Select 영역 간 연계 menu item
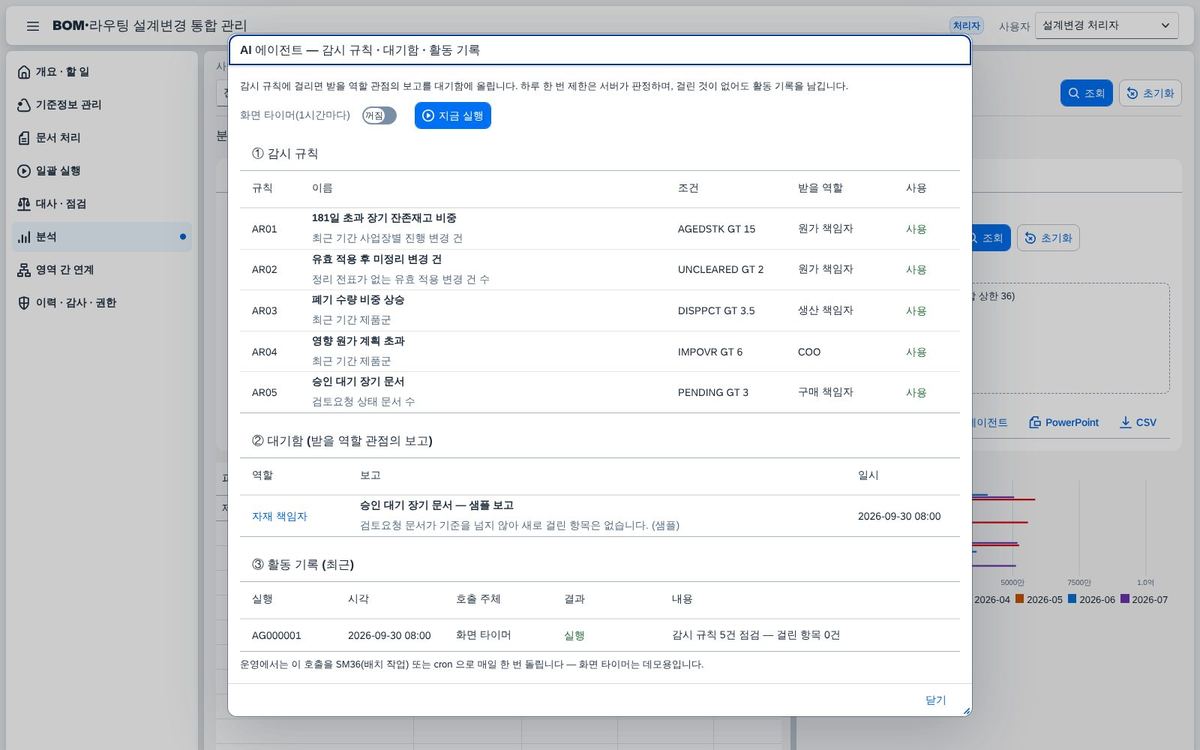This screenshot has width=1200, height=750. click(x=102, y=270)
